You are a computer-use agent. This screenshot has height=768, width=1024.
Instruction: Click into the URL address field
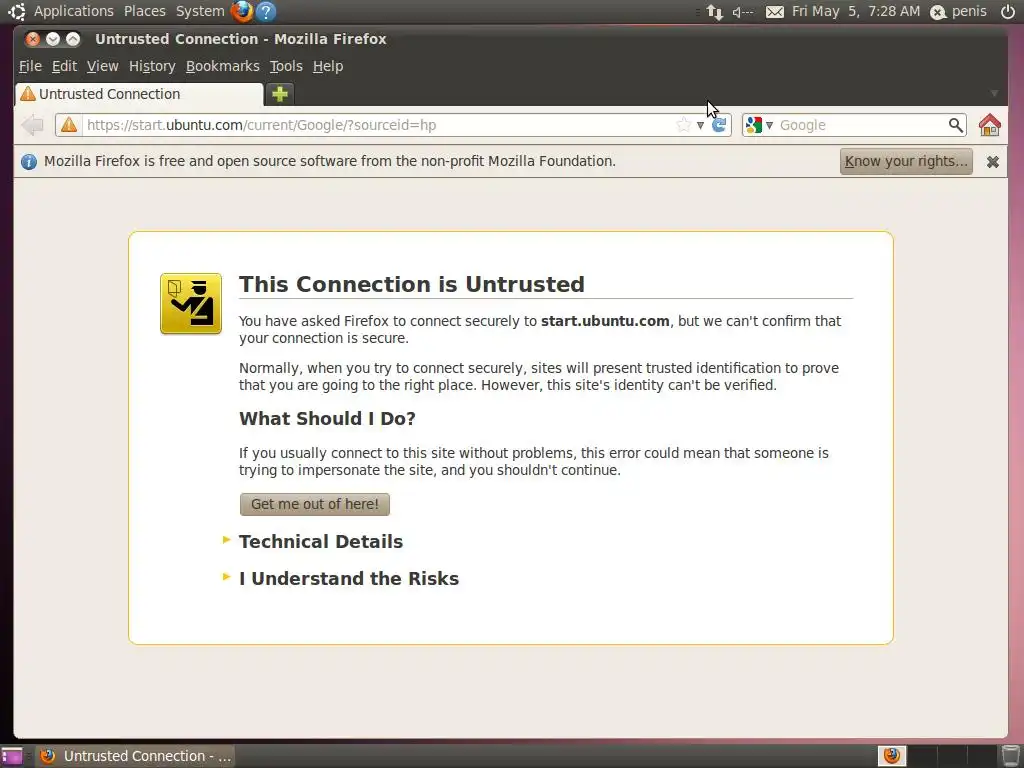[379, 125]
